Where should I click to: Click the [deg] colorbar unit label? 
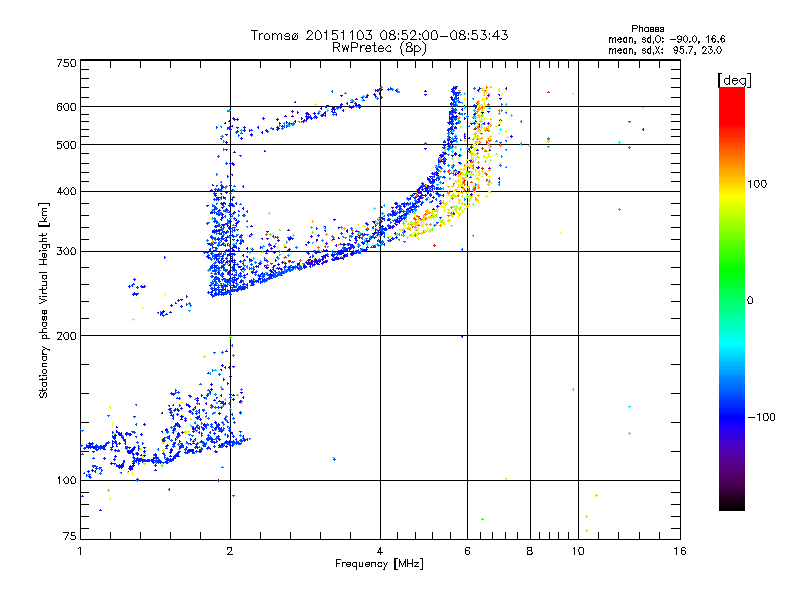click(734, 80)
